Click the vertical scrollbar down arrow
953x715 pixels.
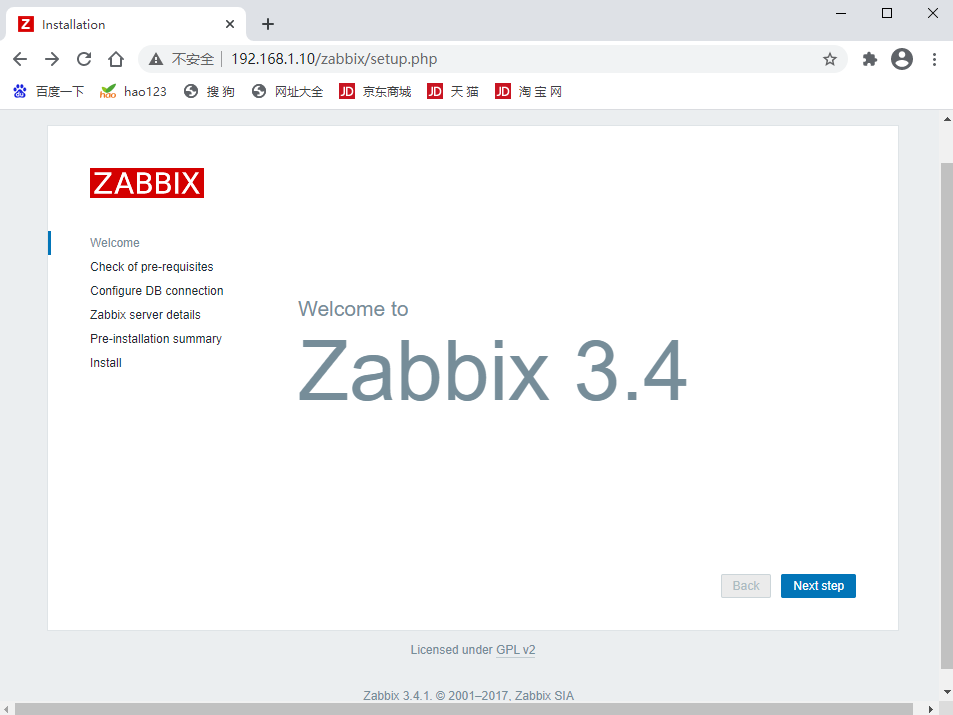tap(947, 692)
